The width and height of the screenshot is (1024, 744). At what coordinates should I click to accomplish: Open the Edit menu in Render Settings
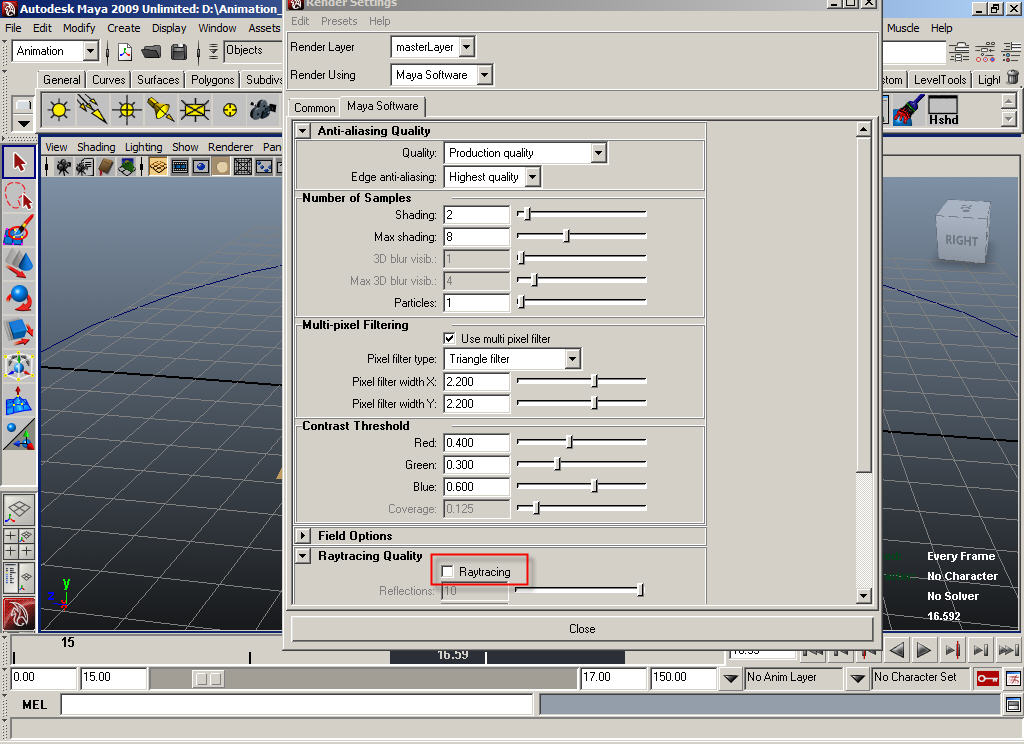(300, 21)
